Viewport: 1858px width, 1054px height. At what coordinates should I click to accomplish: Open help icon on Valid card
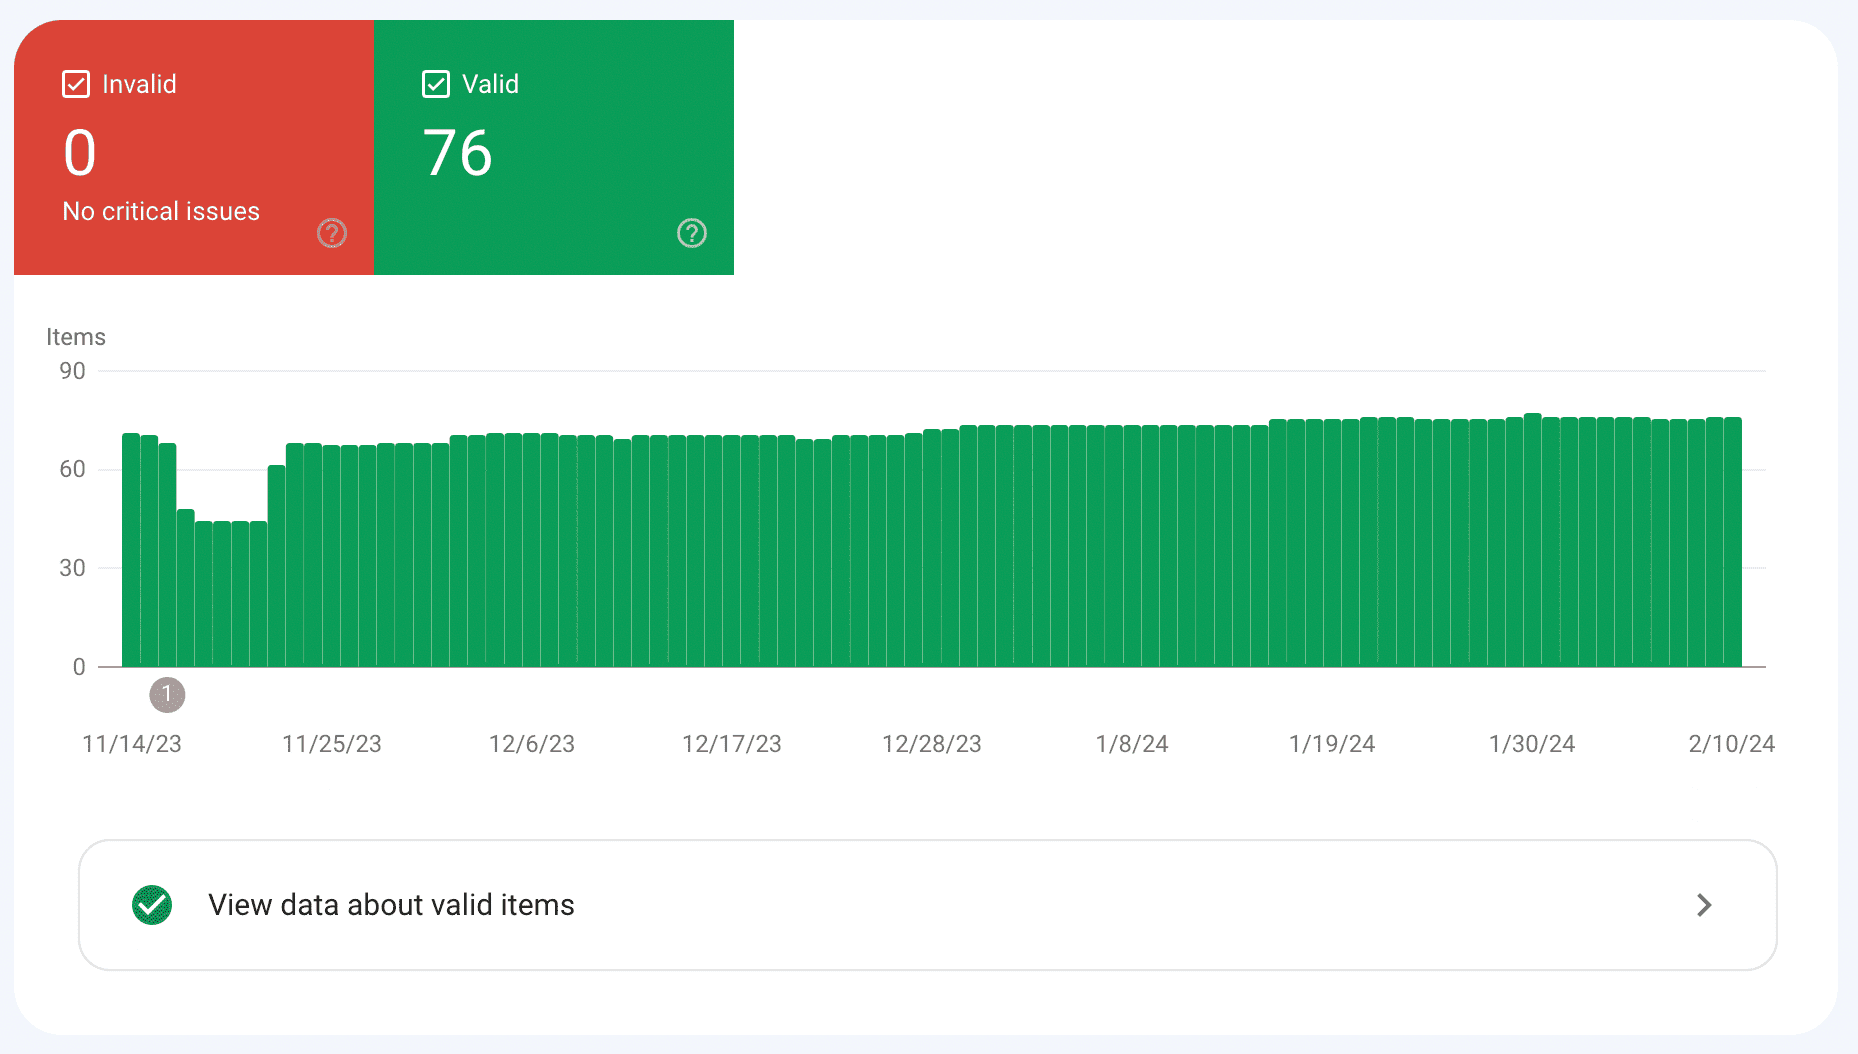click(692, 233)
